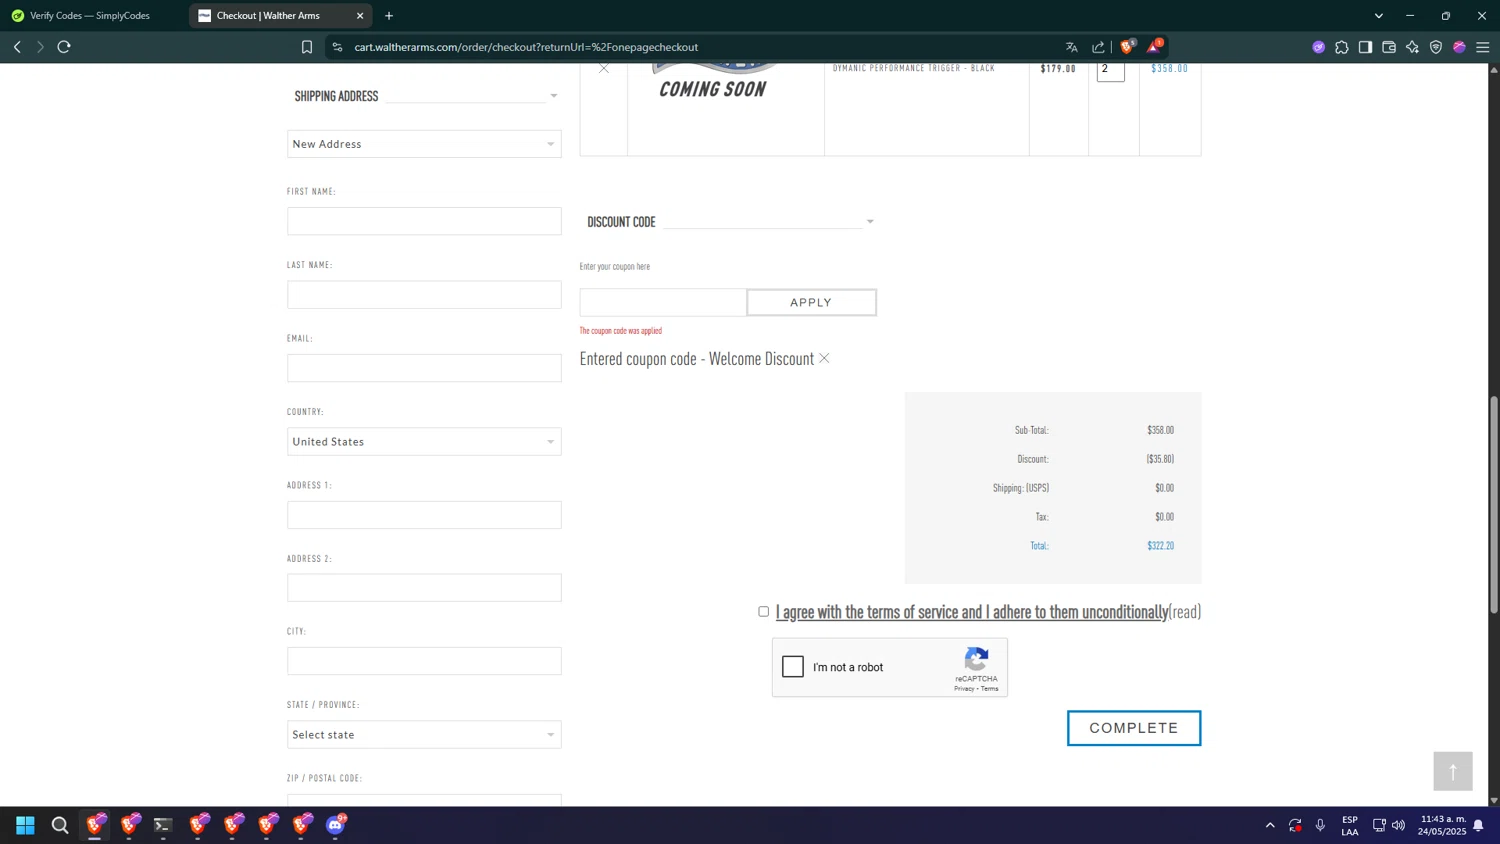Click the Complete order button
The height and width of the screenshot is (844, 1500).
1134,728
